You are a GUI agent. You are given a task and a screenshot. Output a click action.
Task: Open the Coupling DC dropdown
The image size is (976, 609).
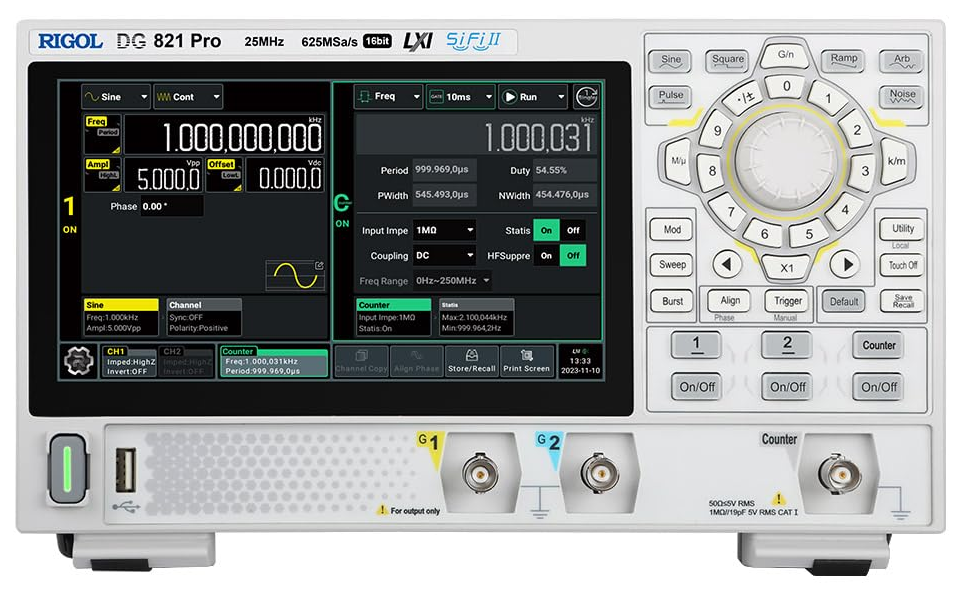coord(444,256)
